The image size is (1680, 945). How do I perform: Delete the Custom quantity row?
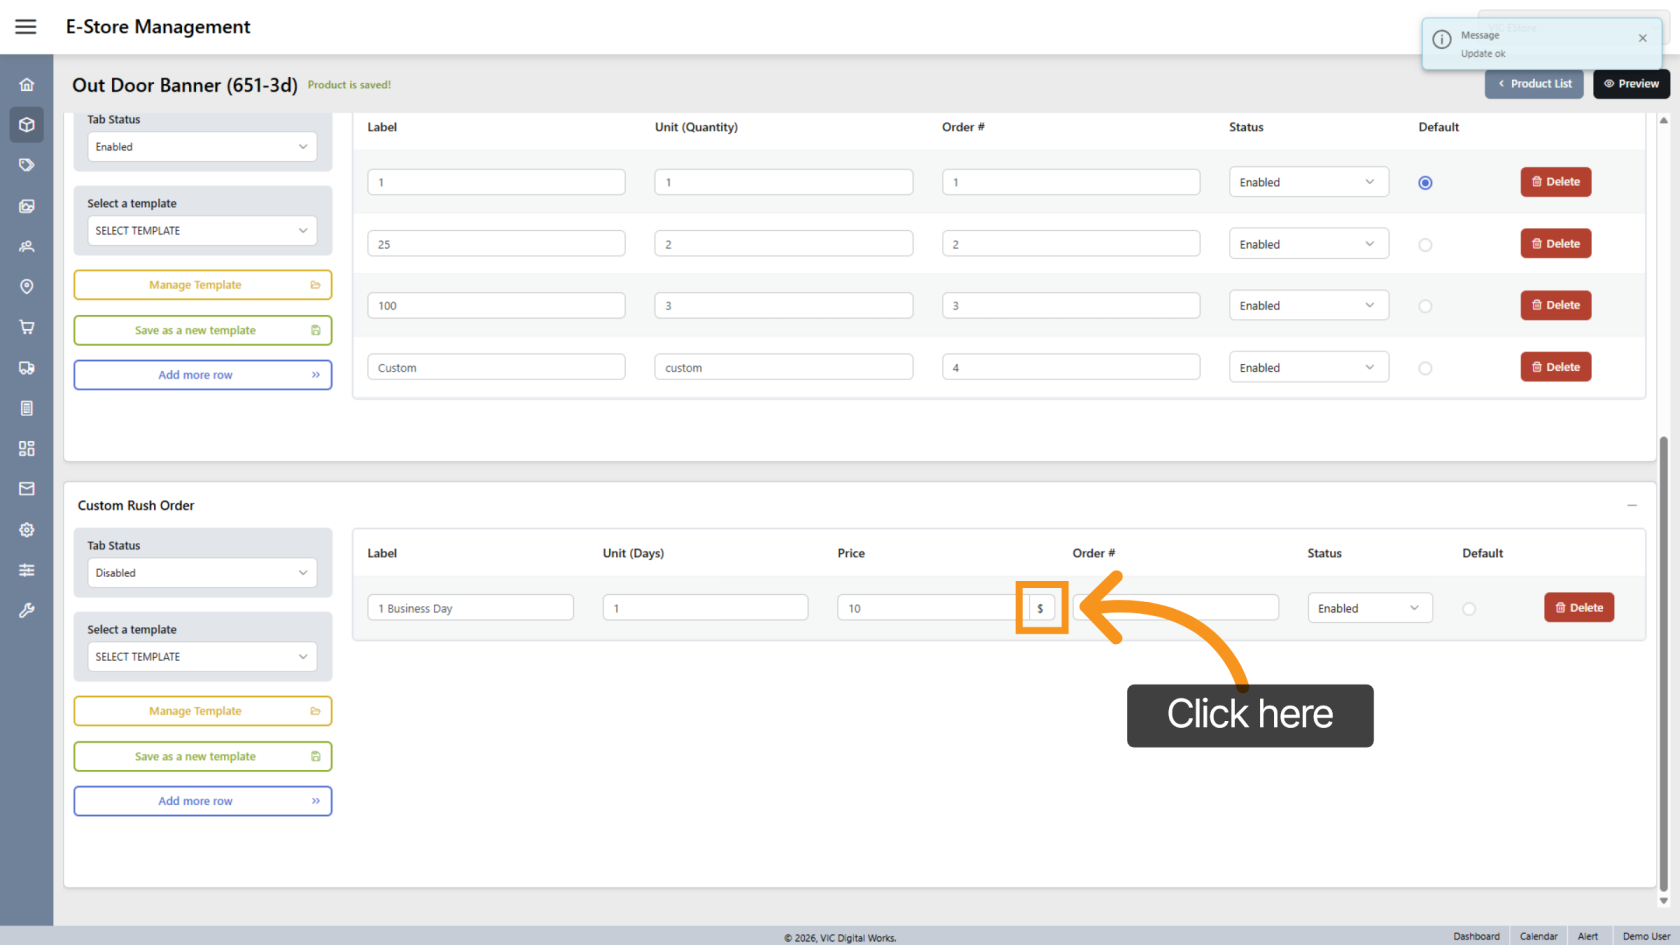(x=1555, y=367)
